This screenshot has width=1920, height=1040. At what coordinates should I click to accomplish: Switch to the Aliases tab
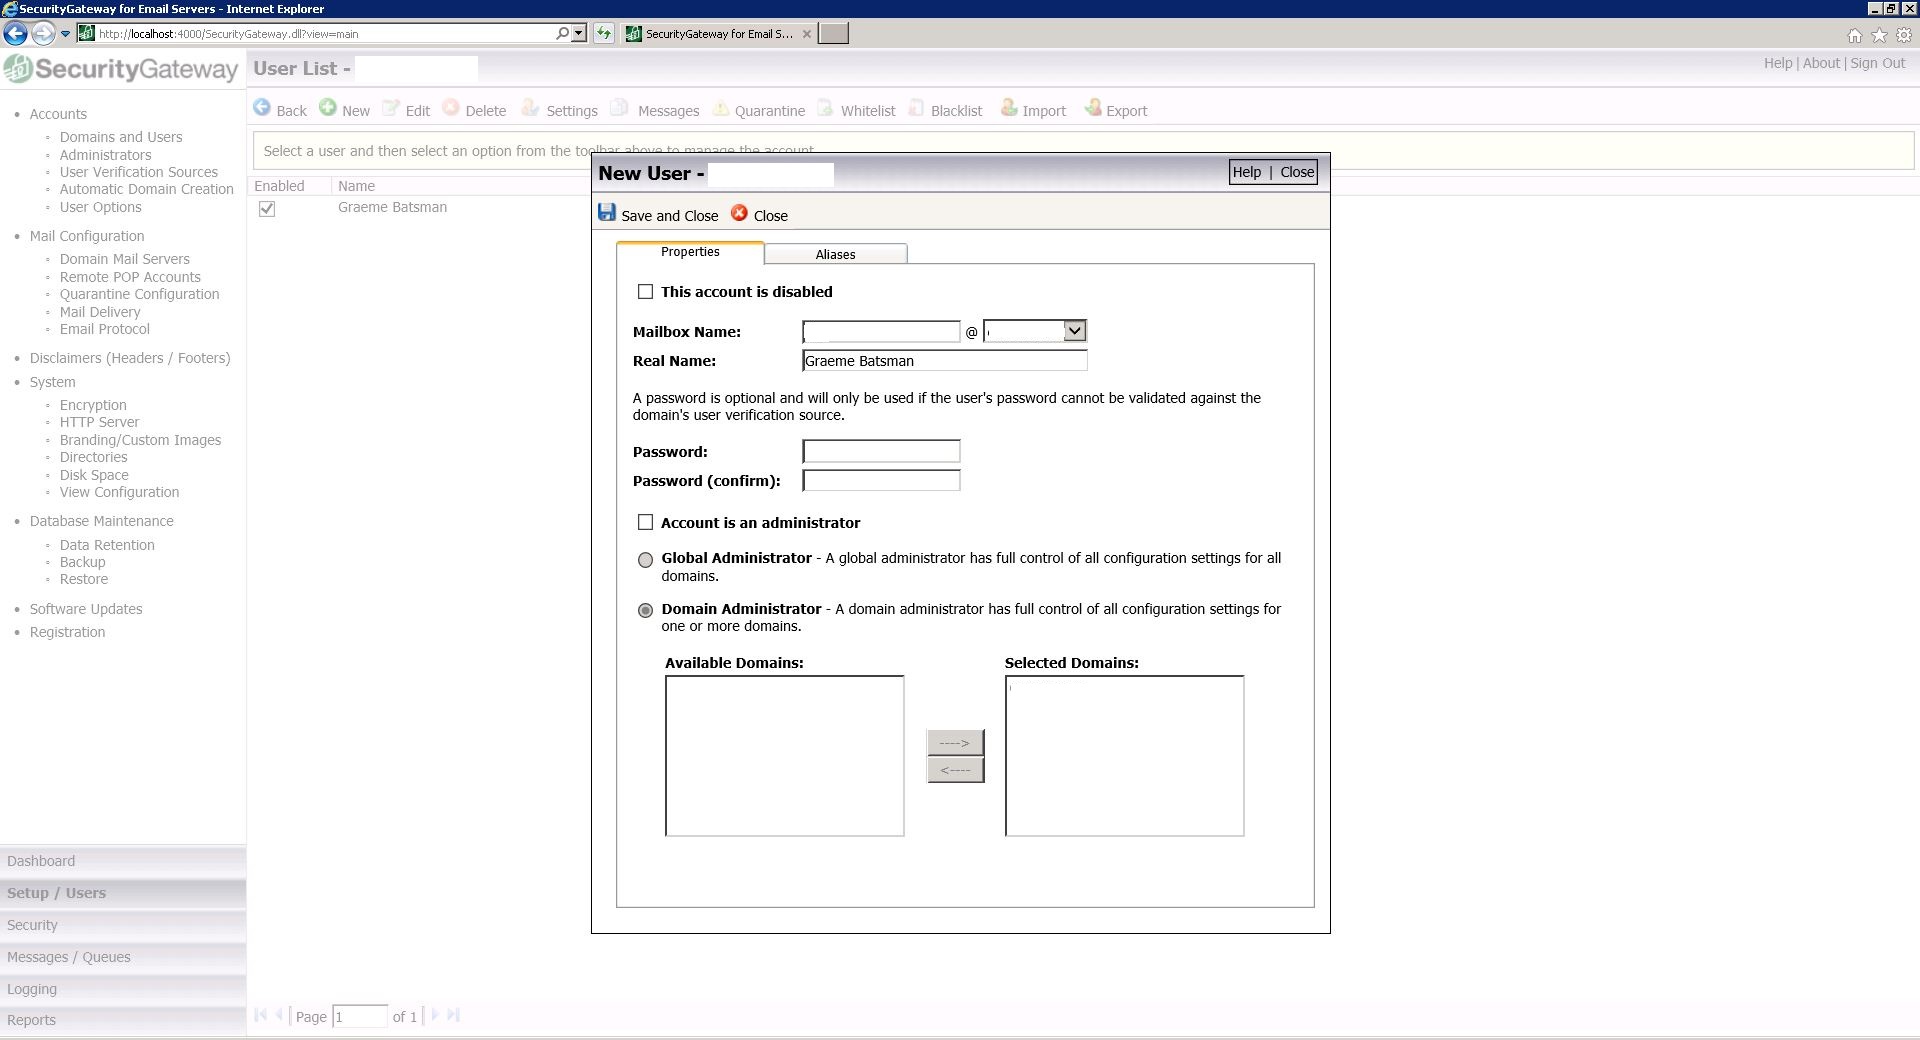(835, 254)
